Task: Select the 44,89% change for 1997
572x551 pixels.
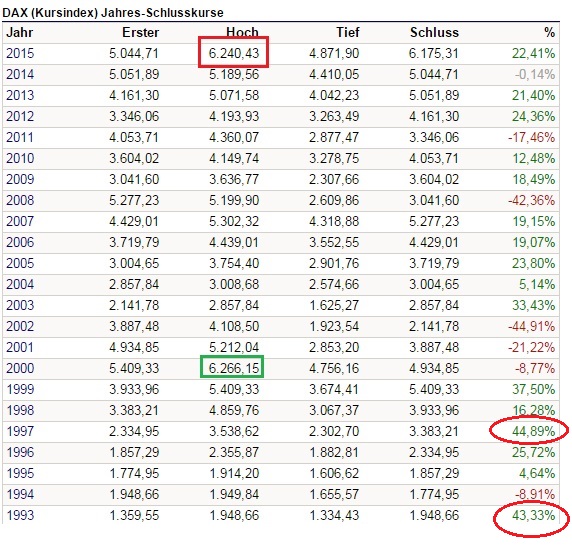Action: coord(533,431)
